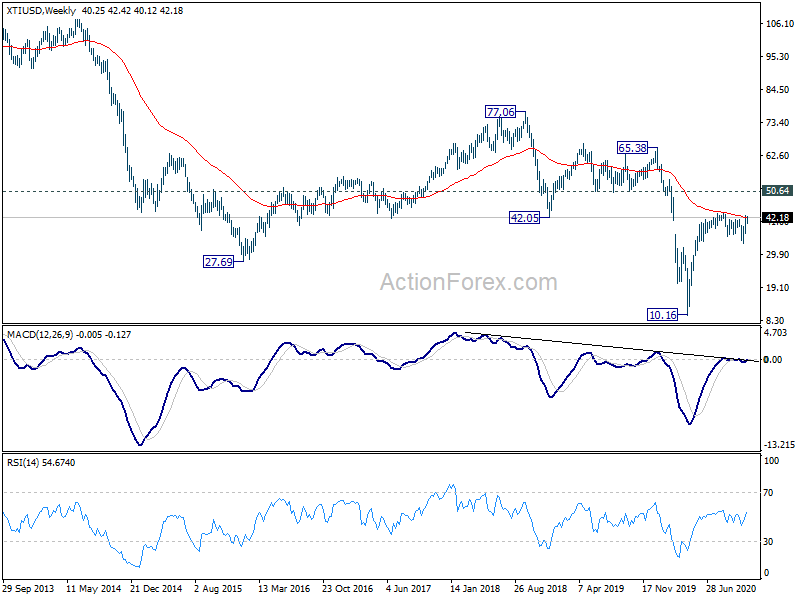Viewport: 800px width, 600px height.
Task: Click the 14 Jan 2018 date label
Action: [x=476, y=589]
